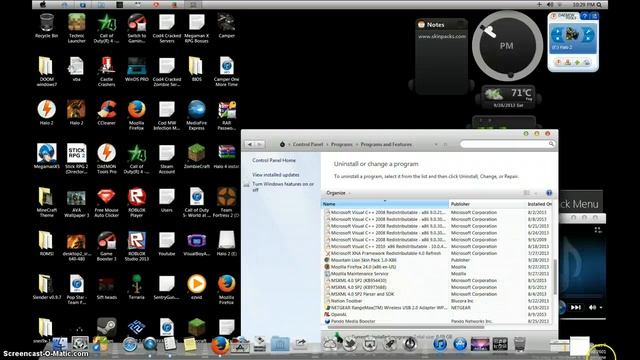This screenshot has width=640, height=360.
Task: Select the WinDS PRO desktop icon
Action: click(x=137, y=69)
